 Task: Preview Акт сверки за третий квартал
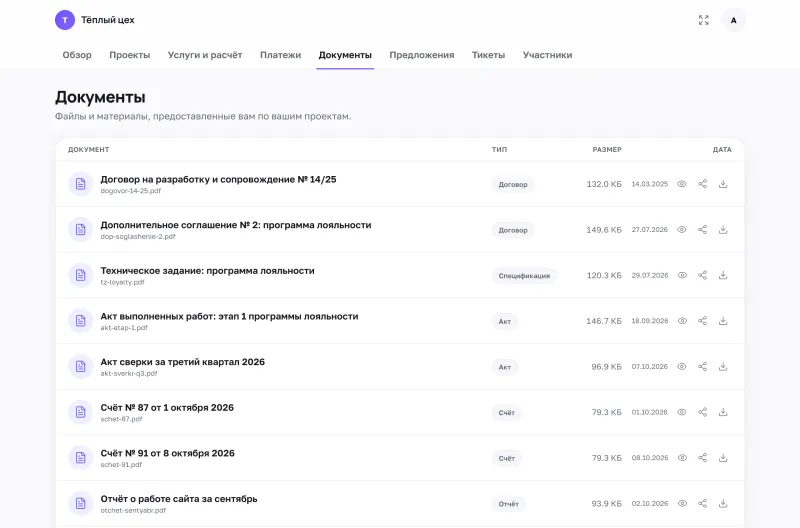point(682,367)
